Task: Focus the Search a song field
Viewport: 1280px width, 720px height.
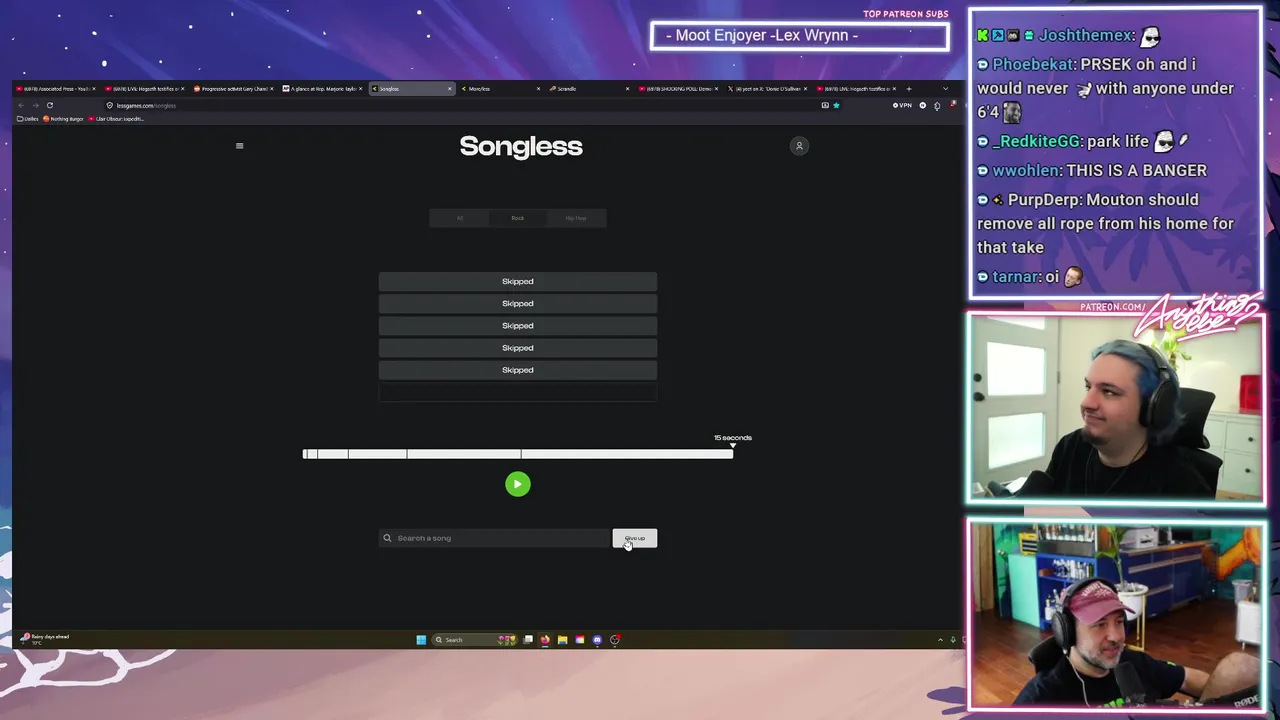Action: pyautogui.click(x=494, y=538)
